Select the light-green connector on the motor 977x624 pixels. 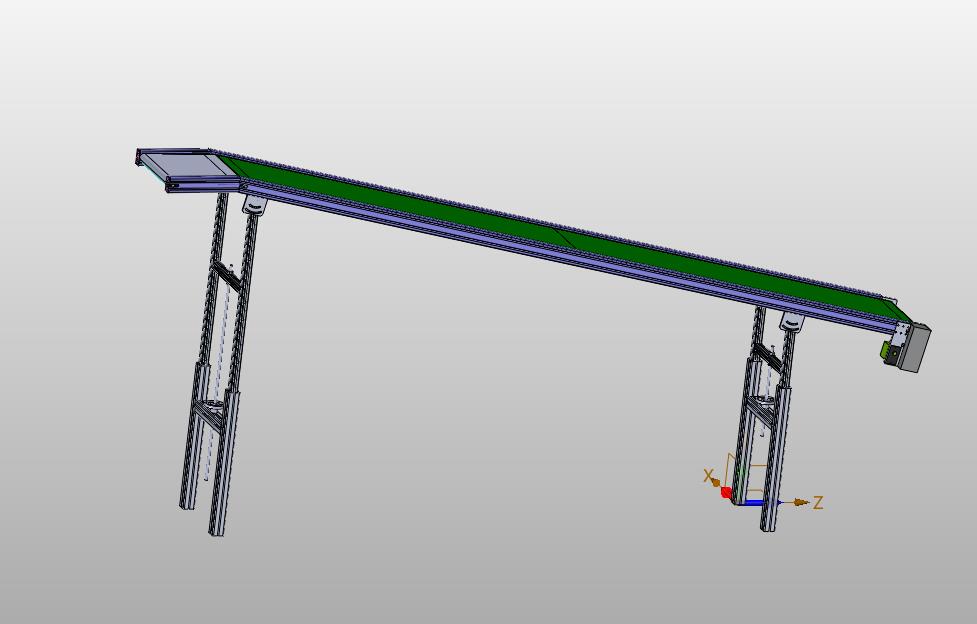click(x=886, y=350)
